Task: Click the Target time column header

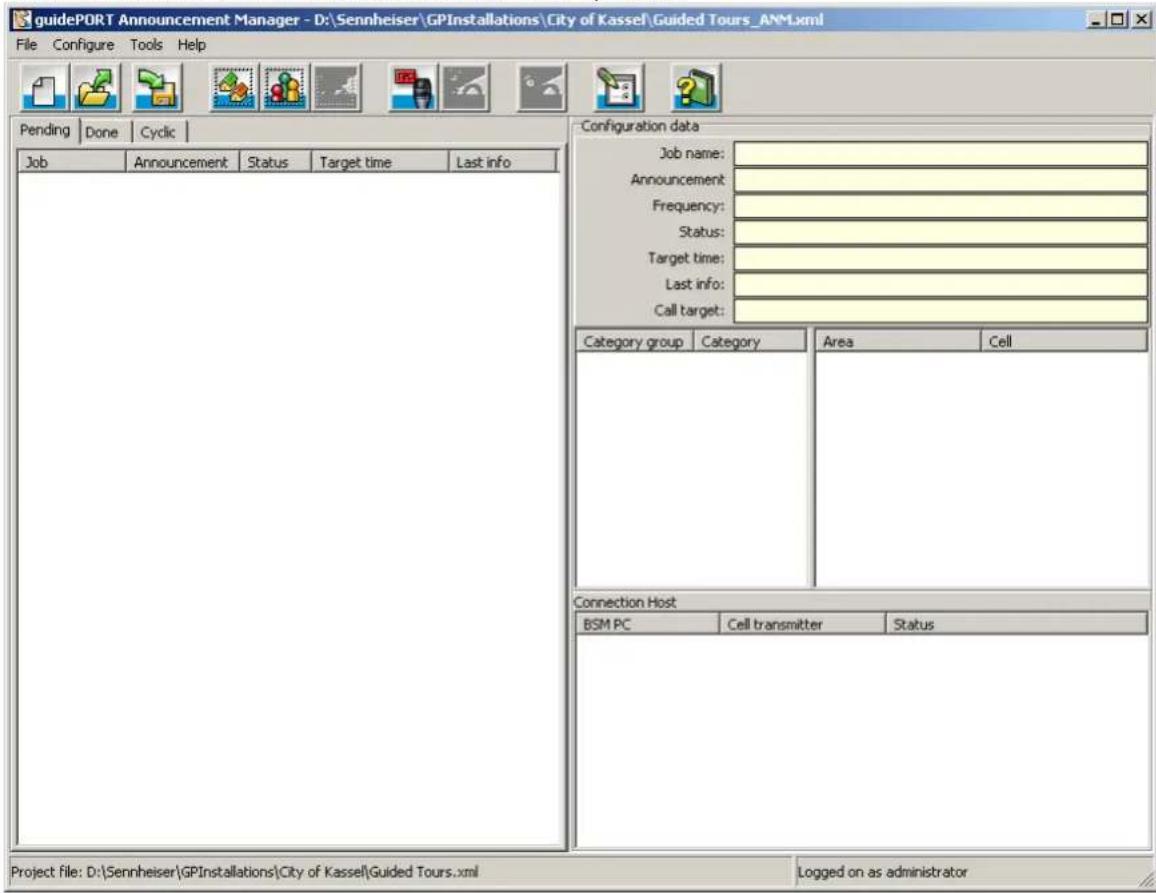Action: pyautogui.click(x=380, y=162)
